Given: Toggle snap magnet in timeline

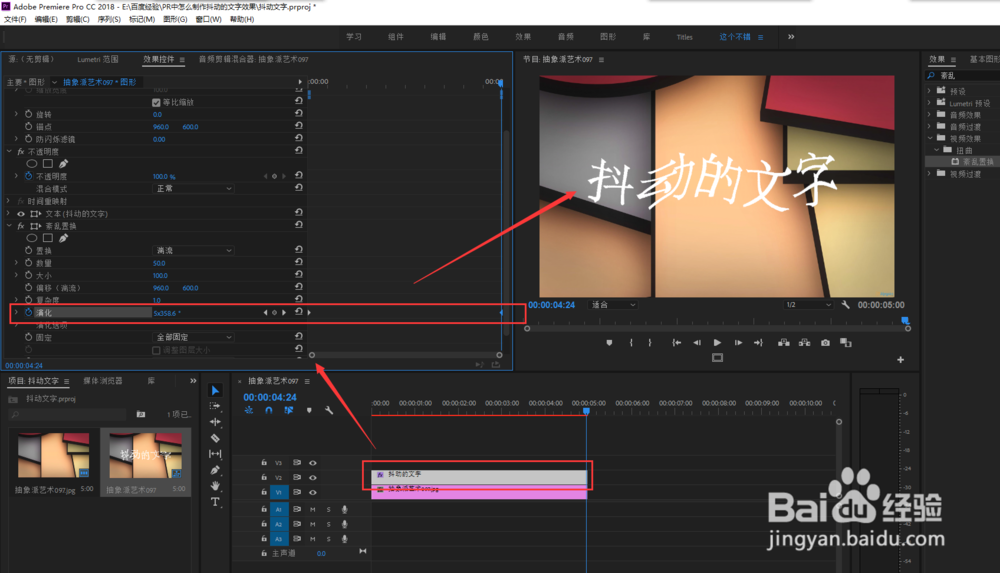Looking at the screenshot, I should point(268,410).
